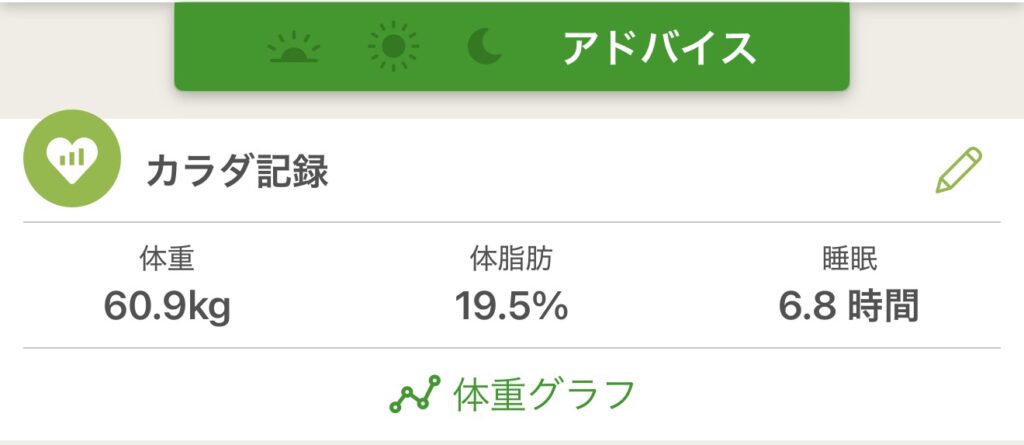Click the kg unit in weight reading
1024x445 pixels.
click(208, 307)
